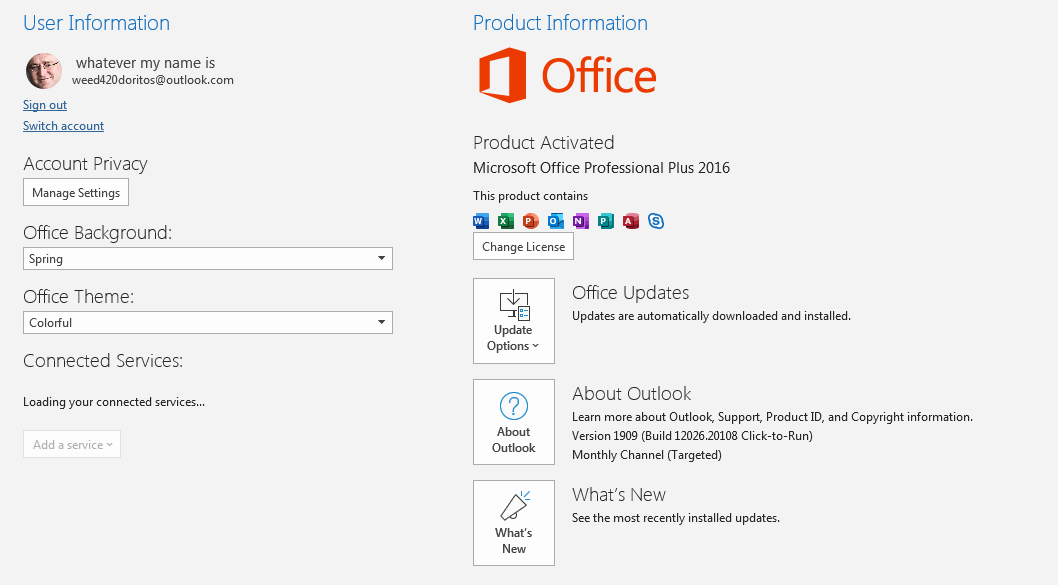Click the user profile photo
This screenshot has width=1058, height=585.
pyautogui.click(x=44, y=70)
